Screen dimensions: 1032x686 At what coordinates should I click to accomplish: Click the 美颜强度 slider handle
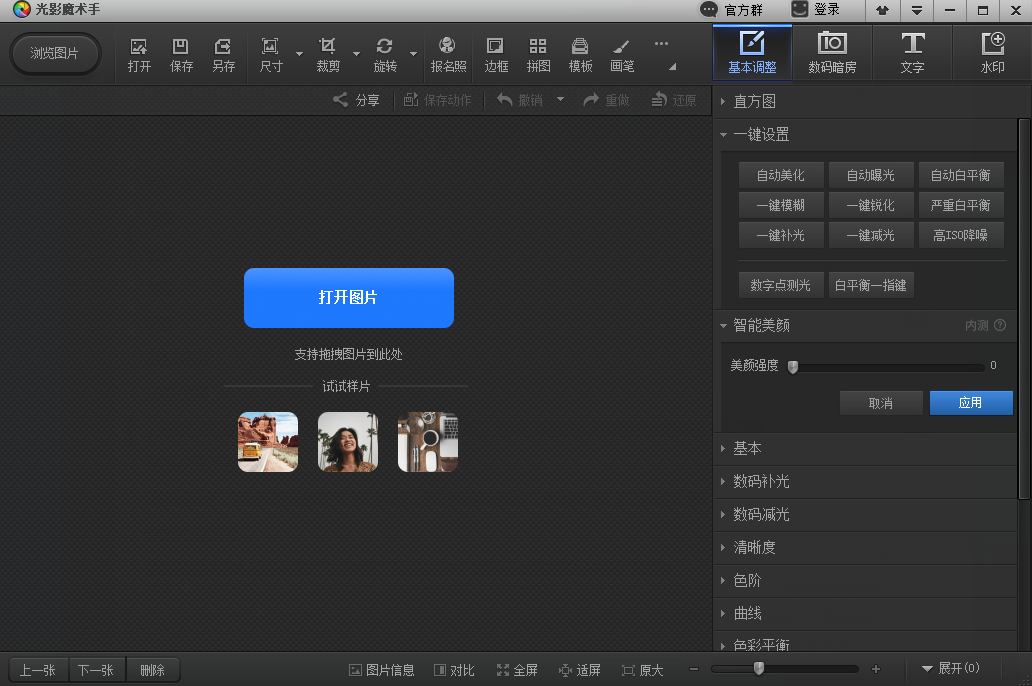click(x=793, y=366)
